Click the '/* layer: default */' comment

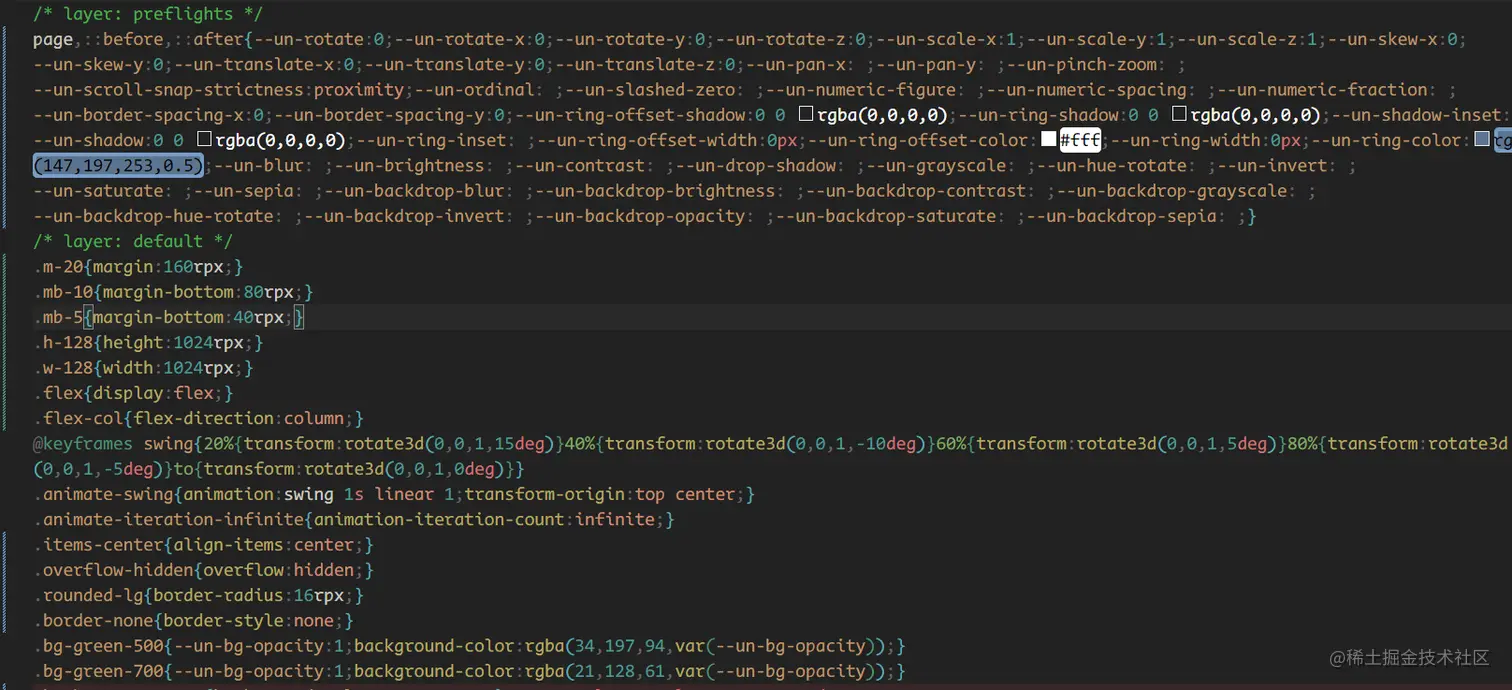coord(133,241)
